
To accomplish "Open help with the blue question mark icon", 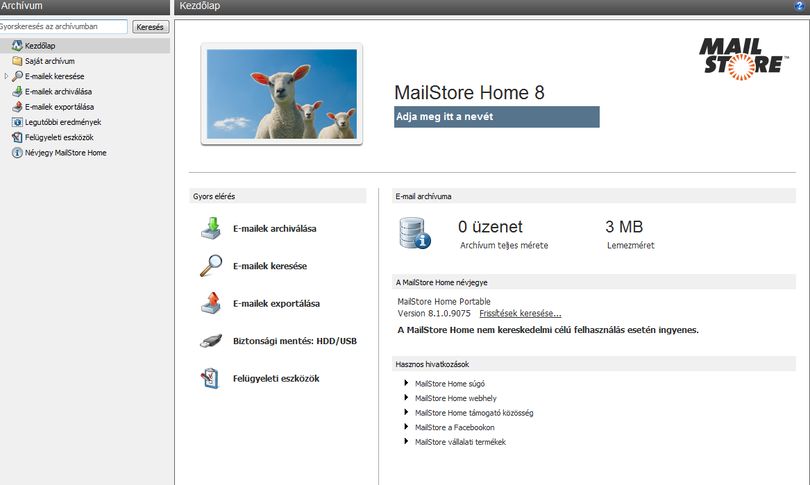I will [799, 6].
